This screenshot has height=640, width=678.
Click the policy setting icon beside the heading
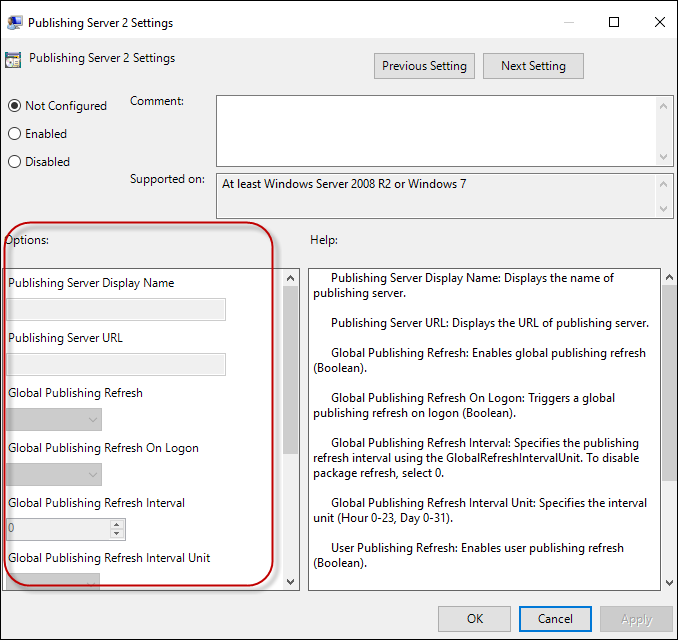pos(14,59)
